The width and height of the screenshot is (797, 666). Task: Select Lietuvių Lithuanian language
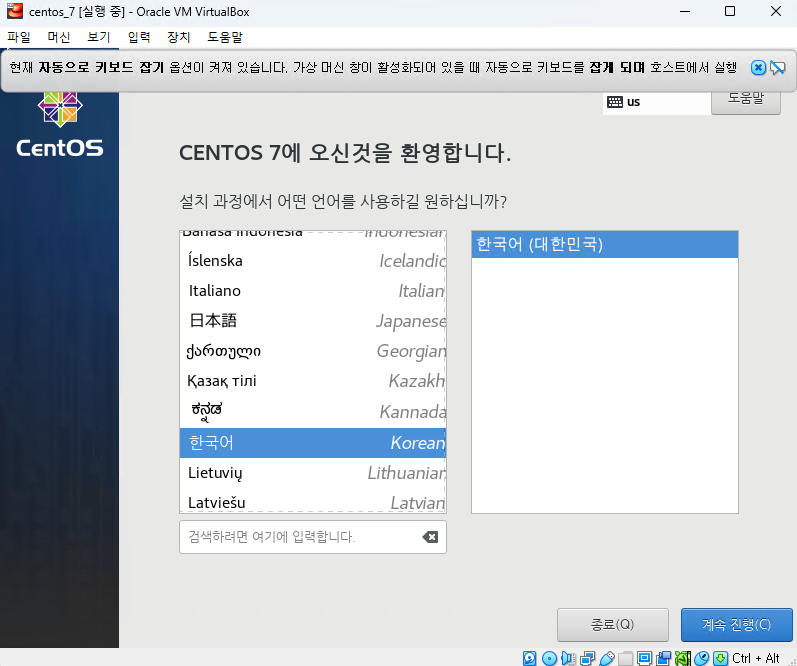pos(313,473)
